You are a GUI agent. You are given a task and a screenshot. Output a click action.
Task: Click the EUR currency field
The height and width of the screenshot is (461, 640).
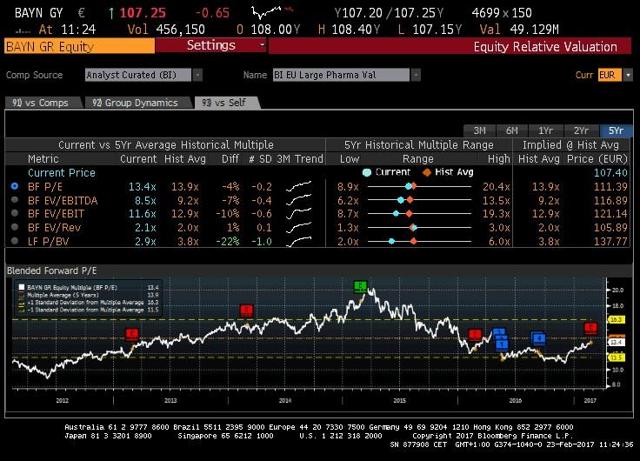click(610, 75)
